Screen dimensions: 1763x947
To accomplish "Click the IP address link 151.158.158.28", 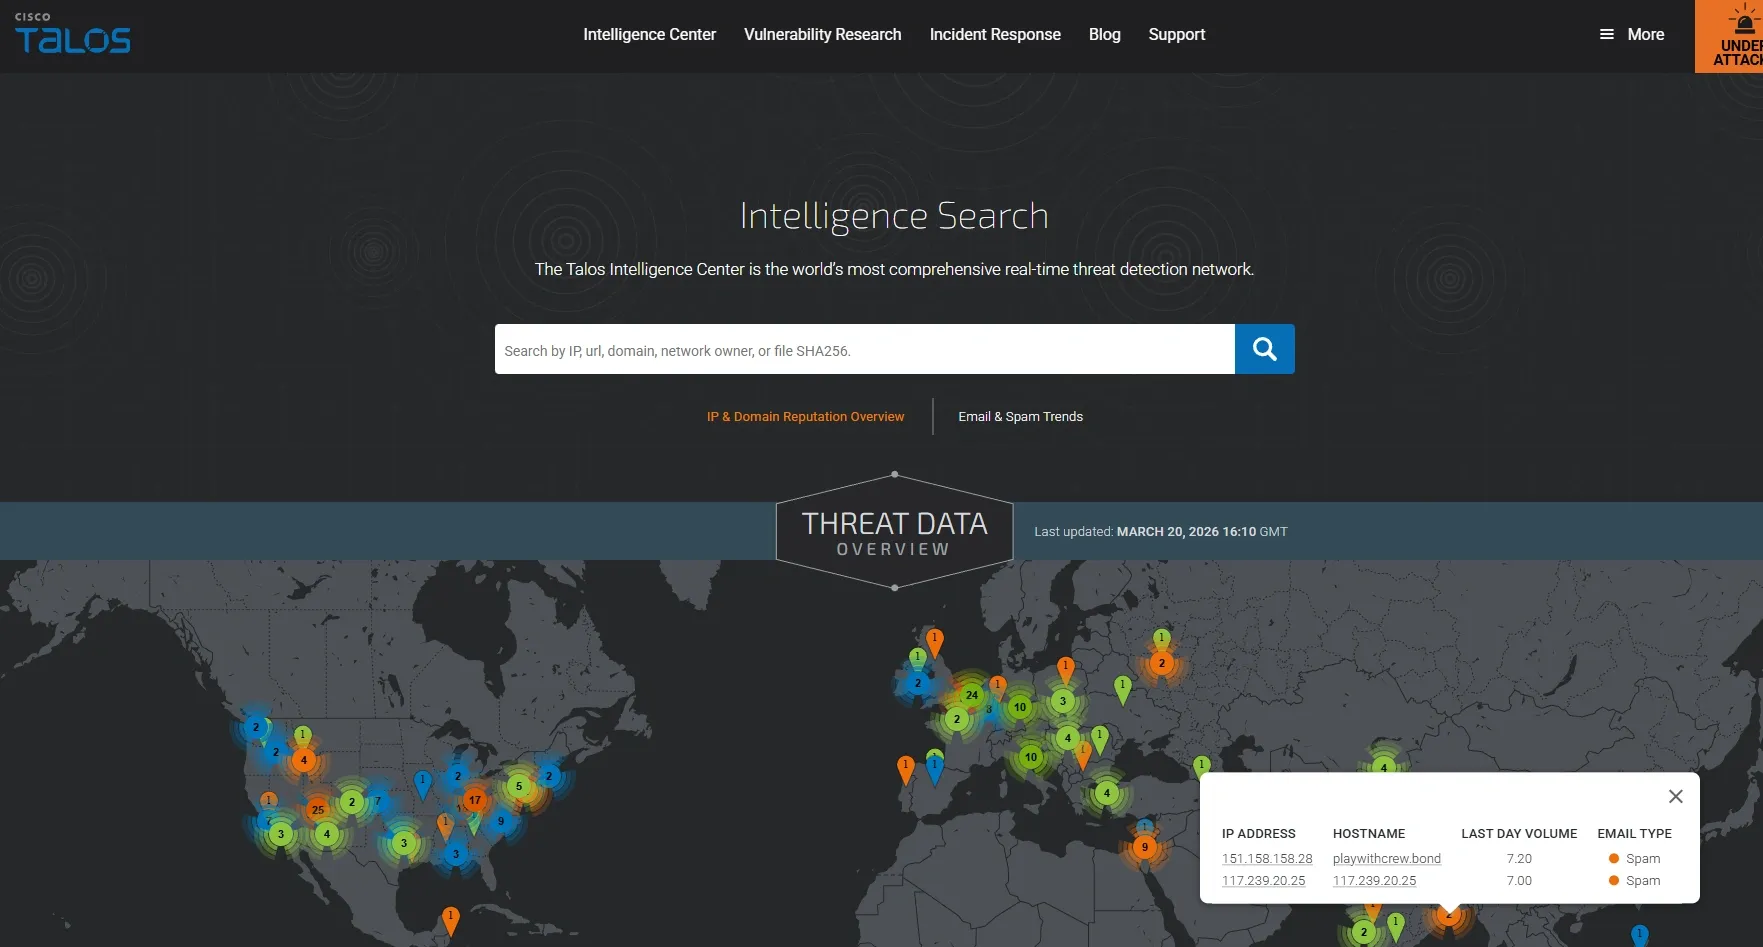I will coord(1266,859).
